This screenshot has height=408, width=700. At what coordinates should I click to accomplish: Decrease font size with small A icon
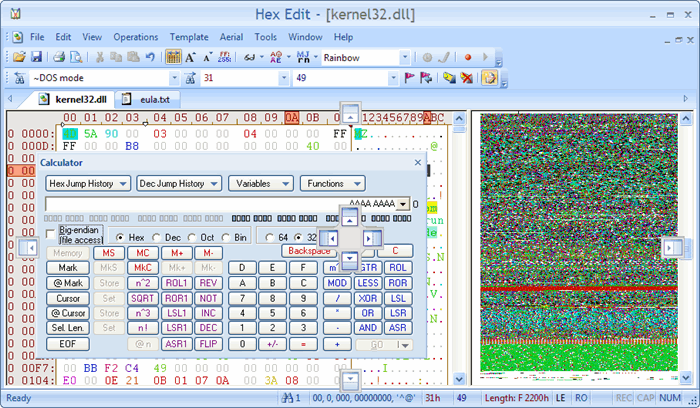click(208, 57)
